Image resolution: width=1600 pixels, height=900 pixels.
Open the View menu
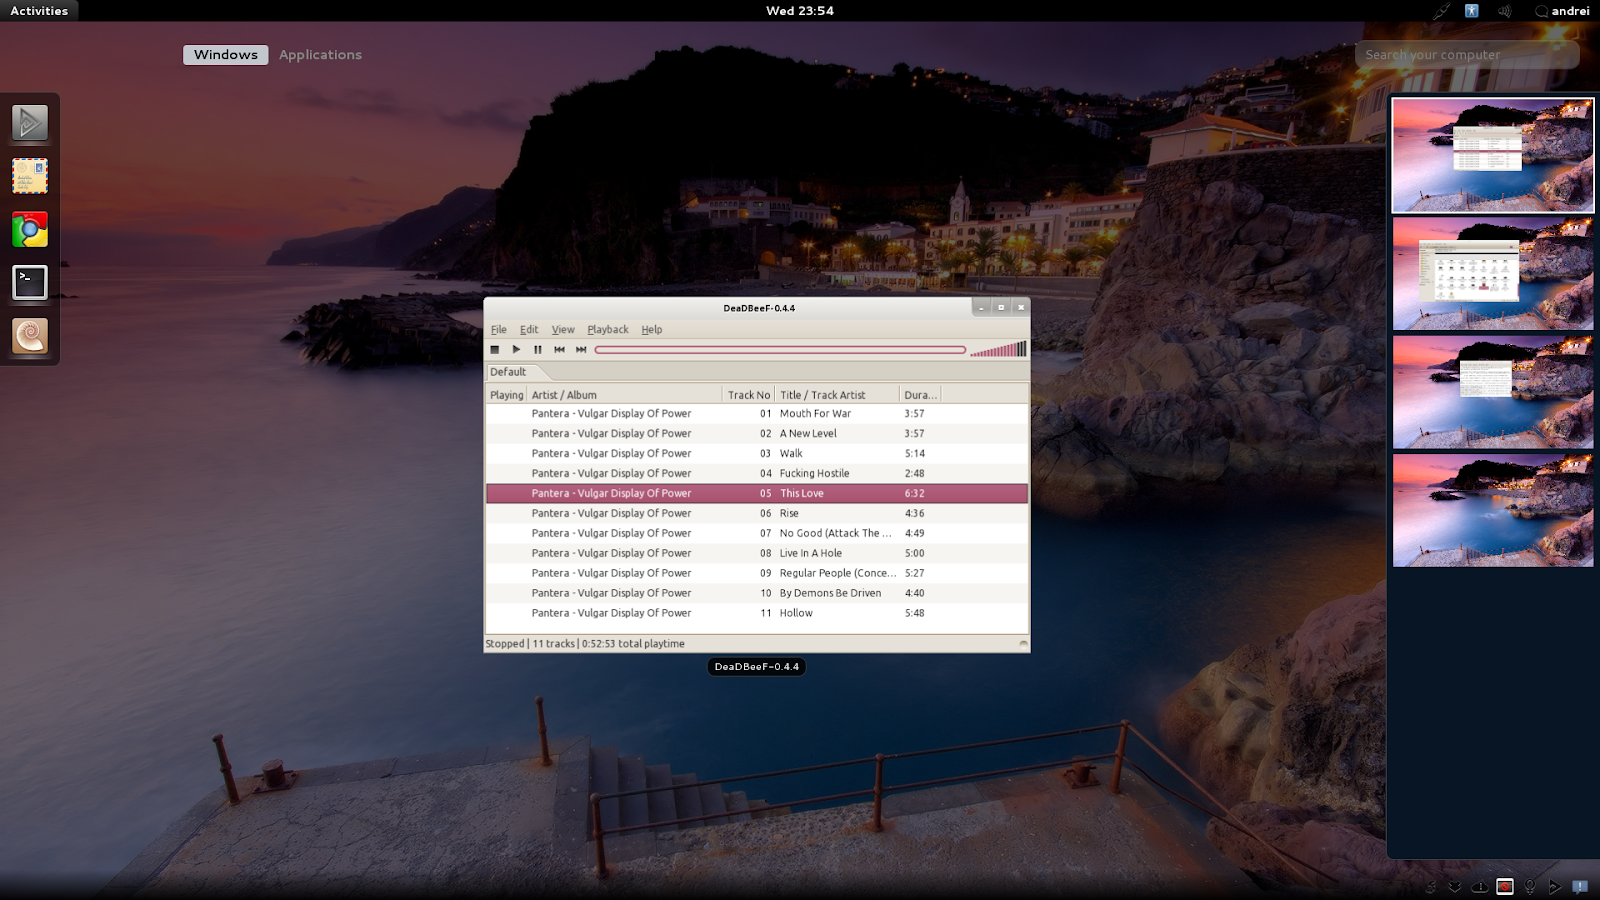click(x=563, y=330)
